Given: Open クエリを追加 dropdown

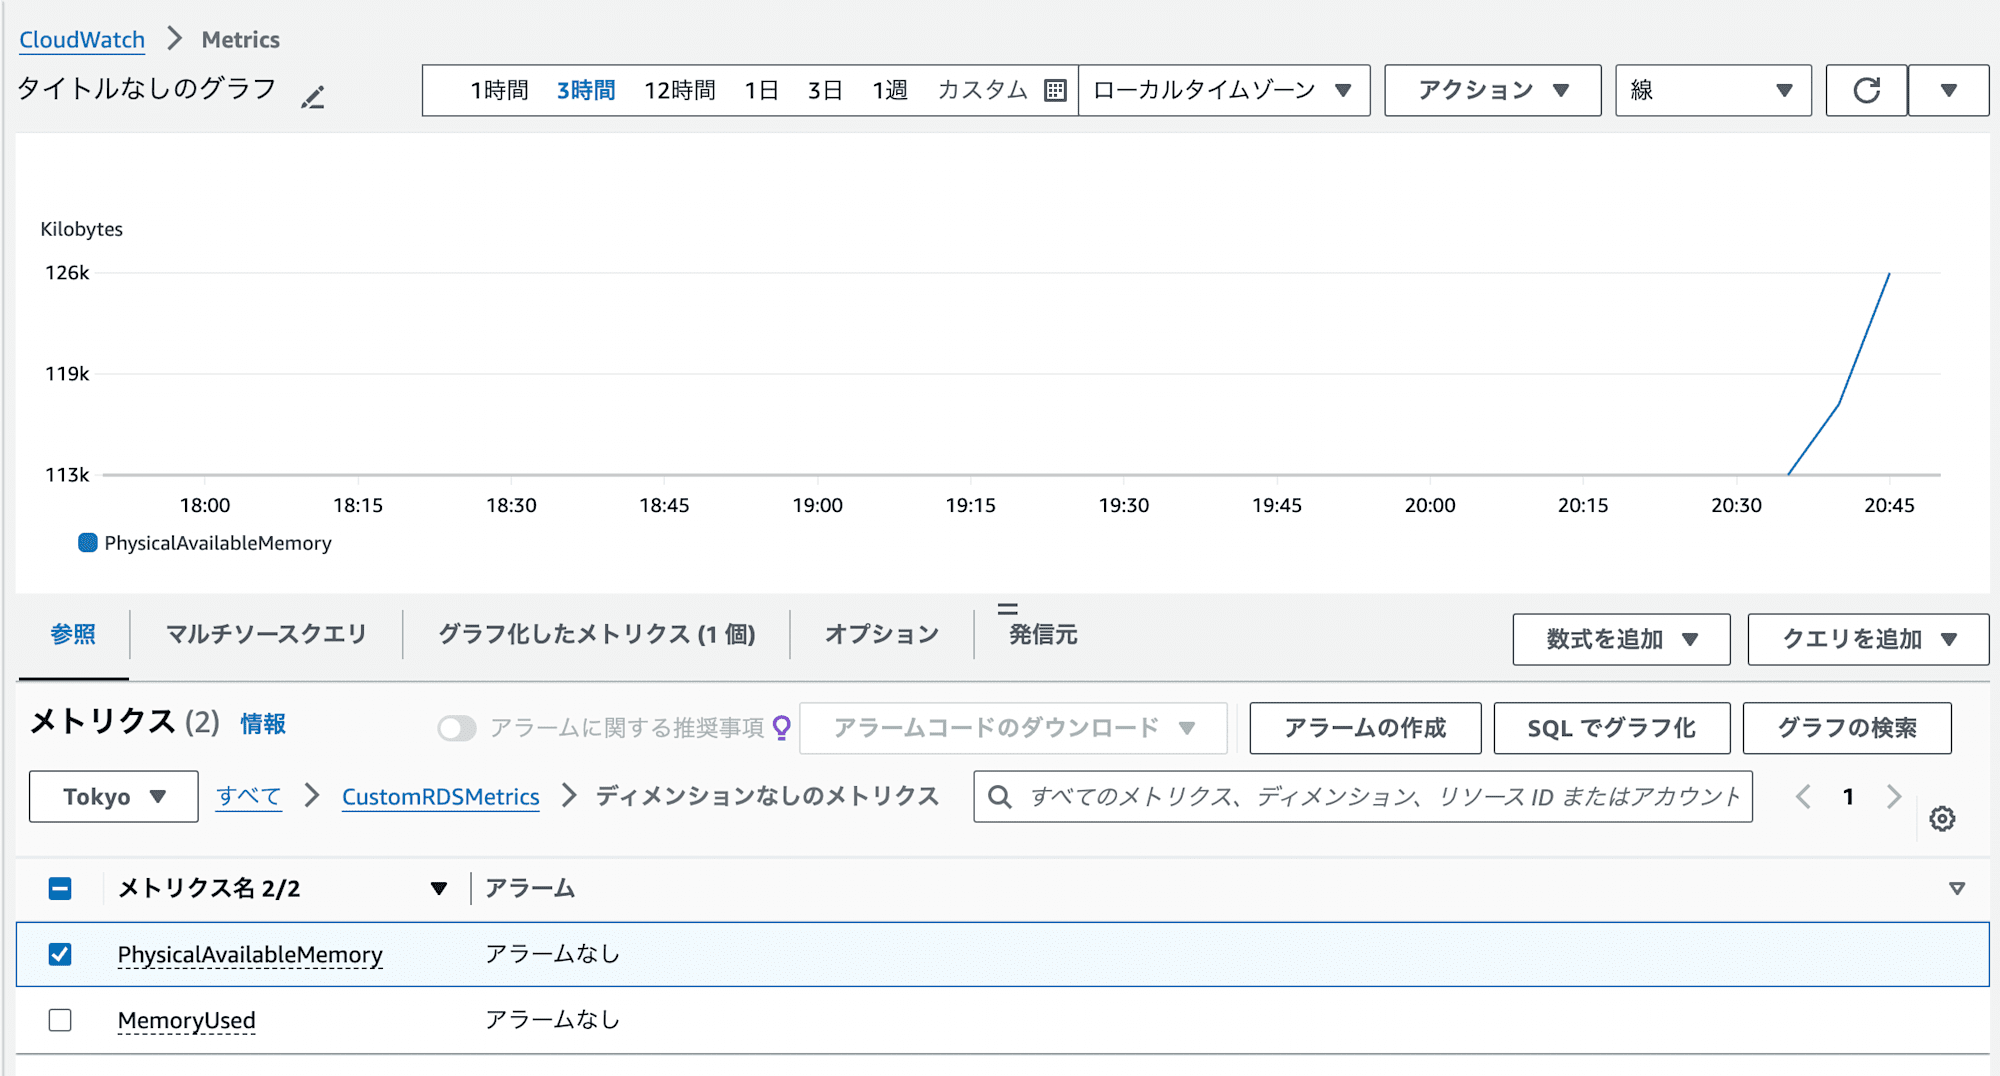Looking at the screenshot, I should [1868, 639].
